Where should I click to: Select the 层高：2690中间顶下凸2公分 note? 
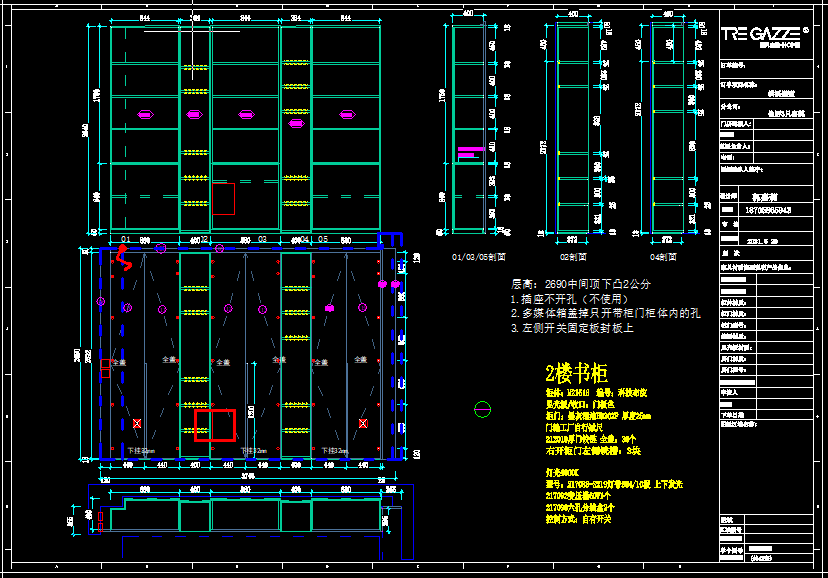click(x=581, y=284)
